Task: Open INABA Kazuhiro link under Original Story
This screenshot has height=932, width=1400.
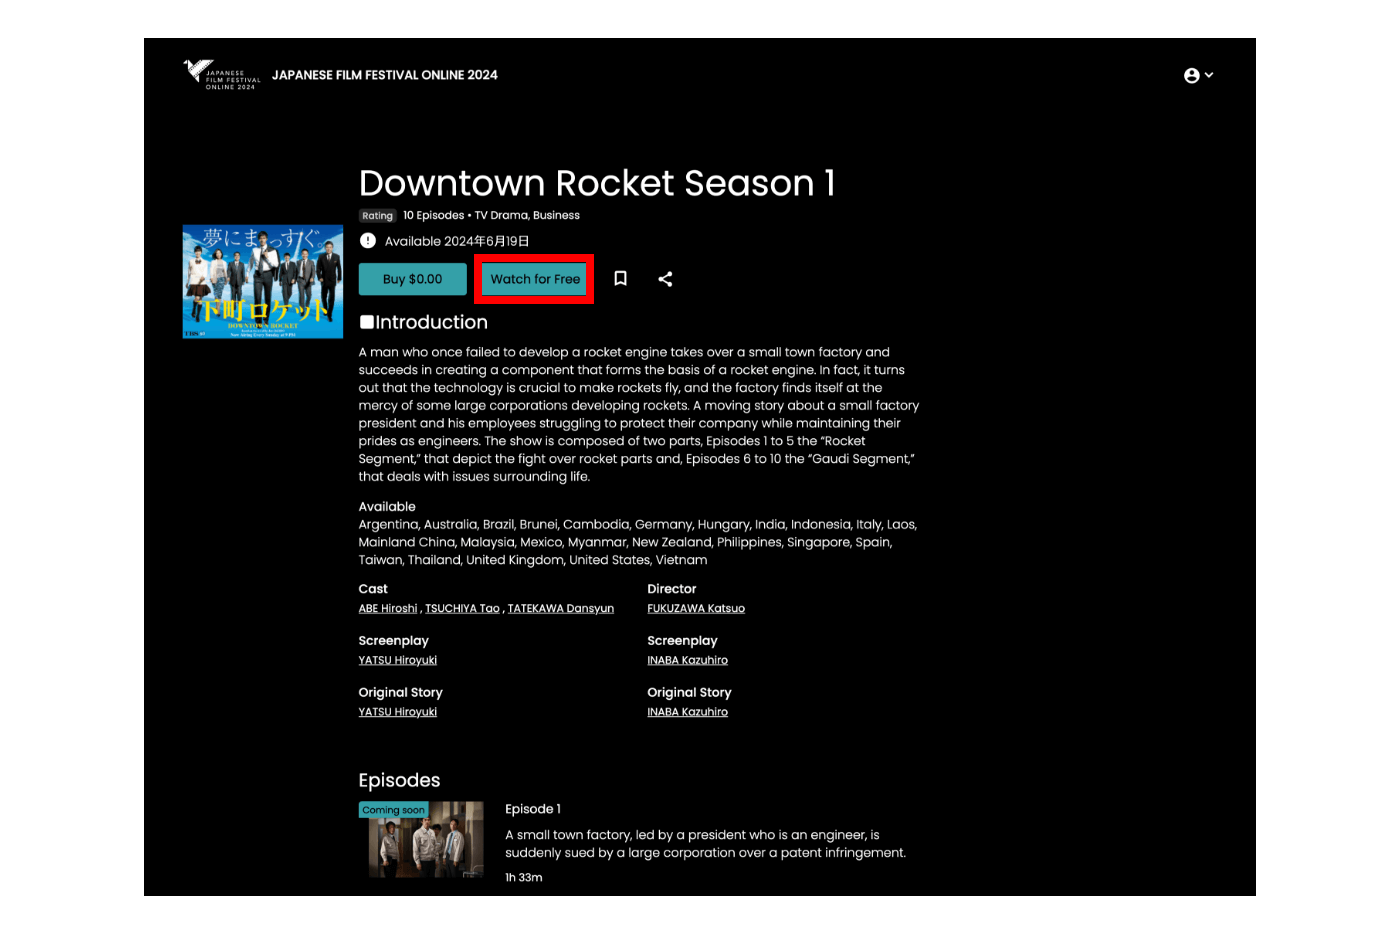Action: pyautogui.click(x=687, y=712)
